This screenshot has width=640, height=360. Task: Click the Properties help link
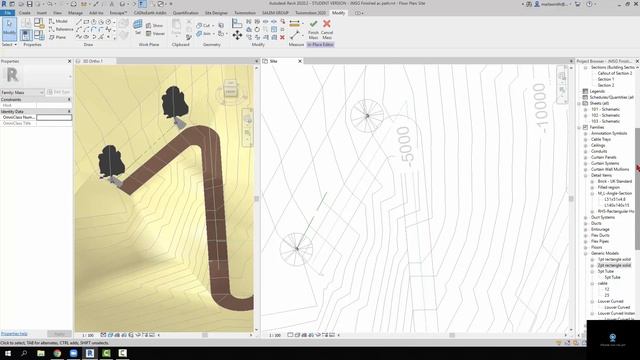click(14, 334)
